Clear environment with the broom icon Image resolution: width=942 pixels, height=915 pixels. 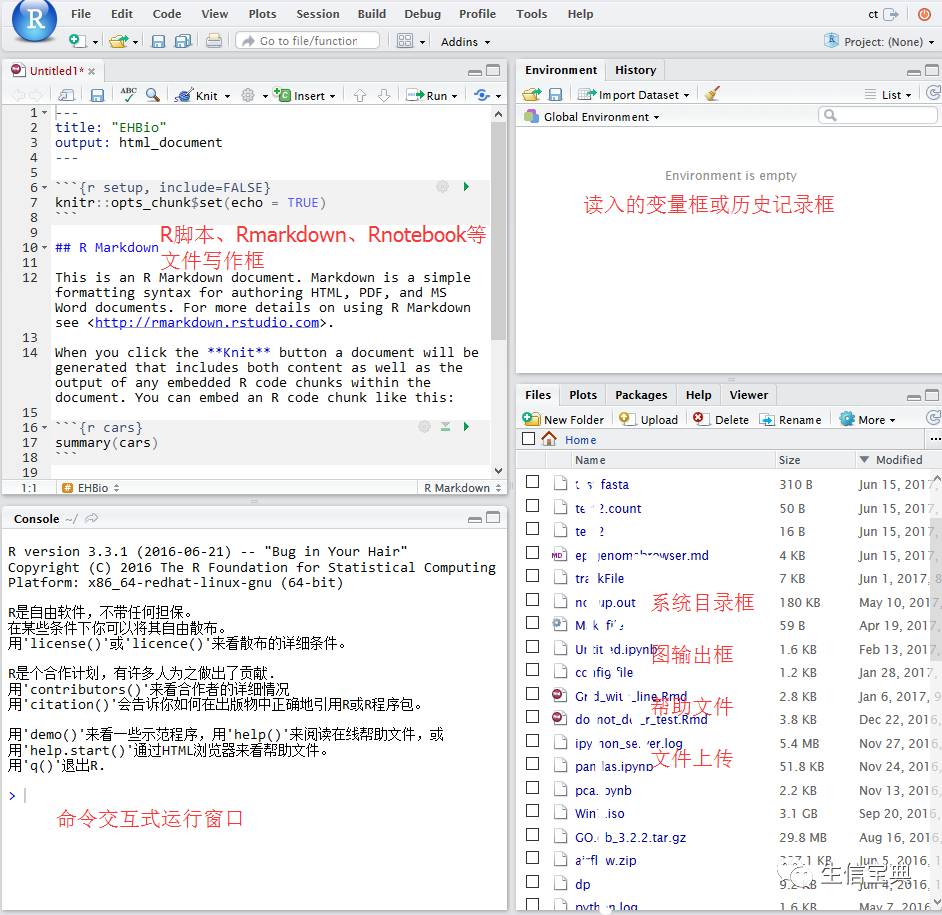click(712, 94)
